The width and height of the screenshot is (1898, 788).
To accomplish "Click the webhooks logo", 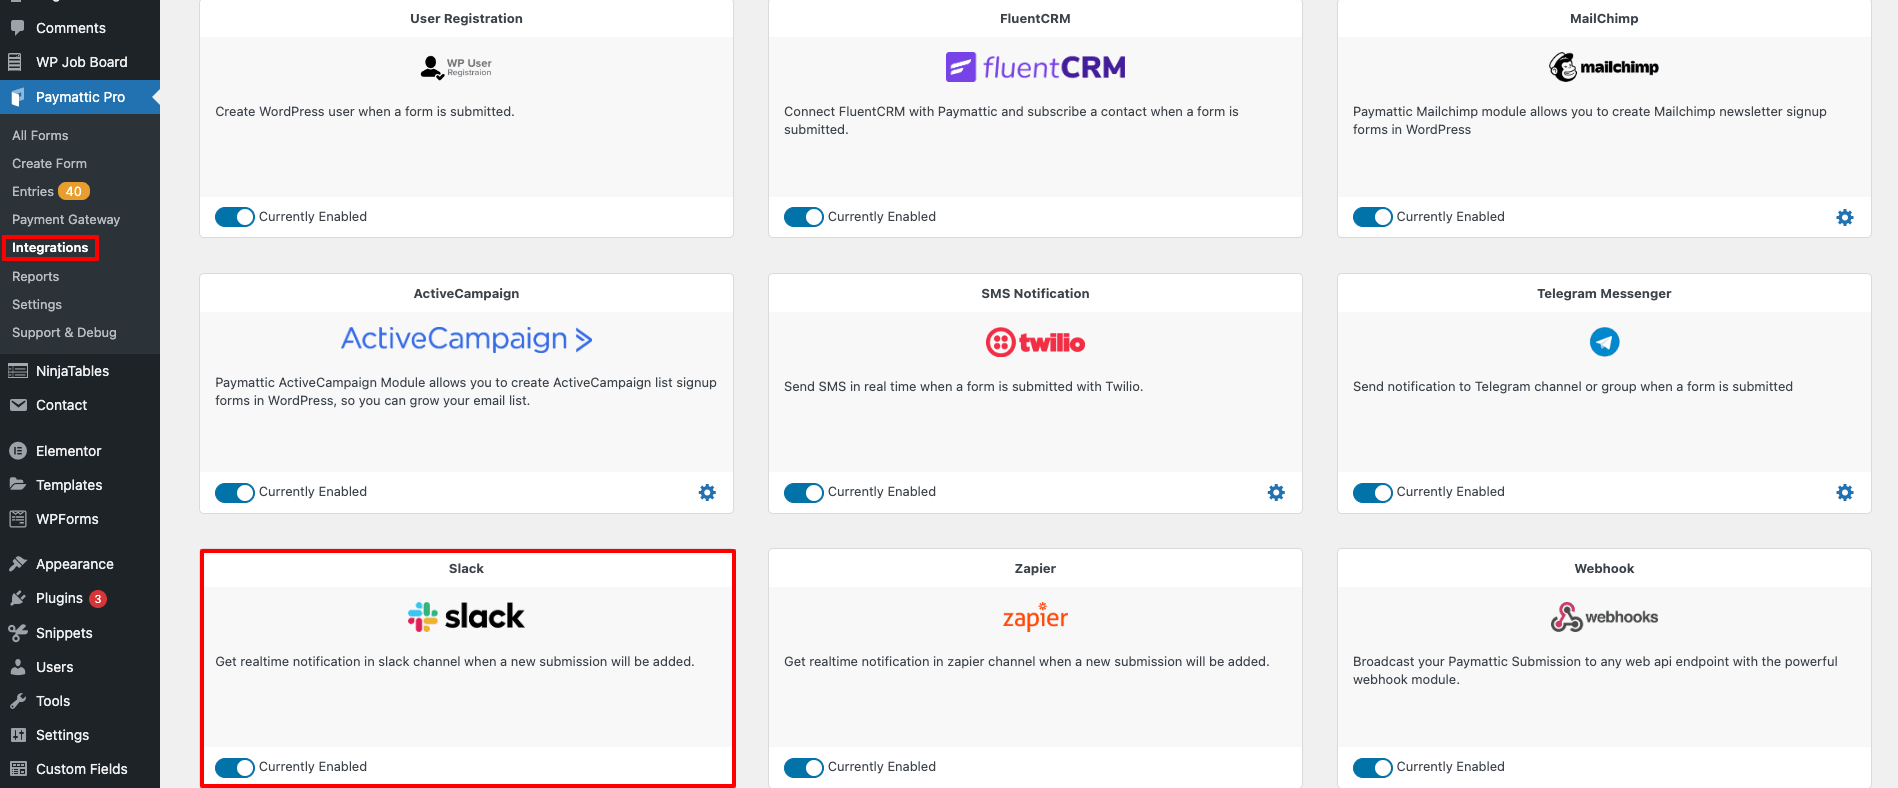I will pyautogui.click(x=1604, y=617).
